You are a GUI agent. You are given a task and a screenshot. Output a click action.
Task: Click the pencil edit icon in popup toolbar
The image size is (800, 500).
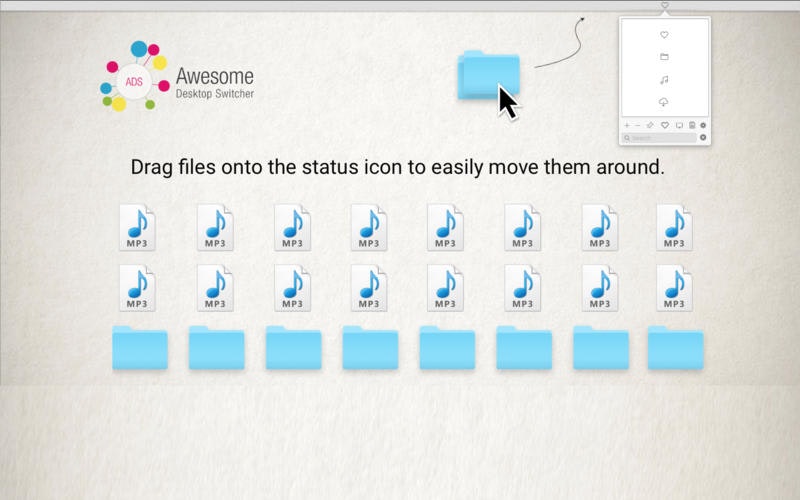pyautogui.click(x=650, y=125)
